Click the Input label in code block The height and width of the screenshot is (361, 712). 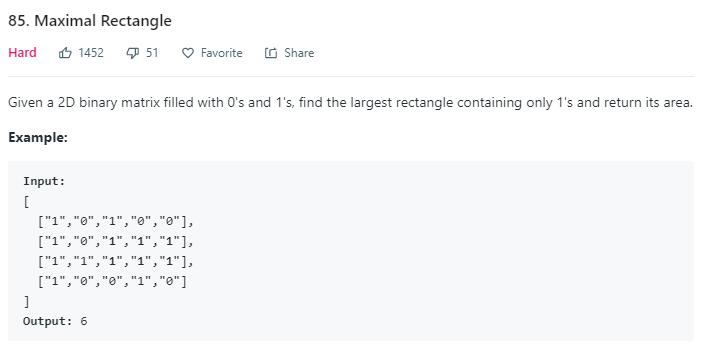click(x=44, y=181)
